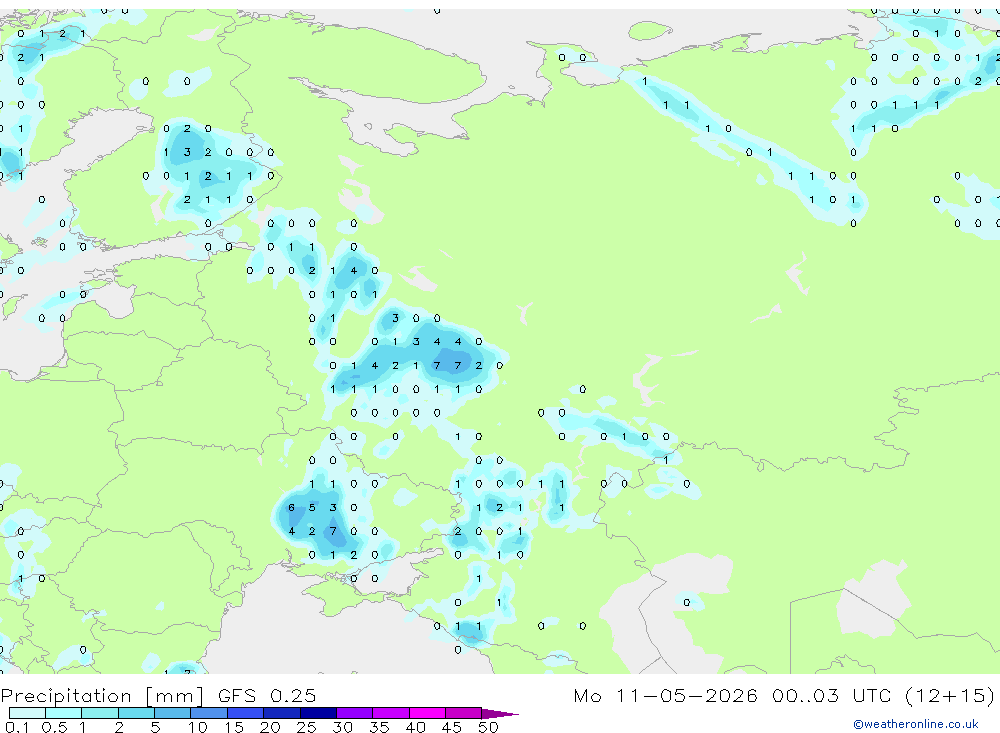Pick the 15–20 mm legend color swatch
The image size is (1000, 733).
click(245, 713)
